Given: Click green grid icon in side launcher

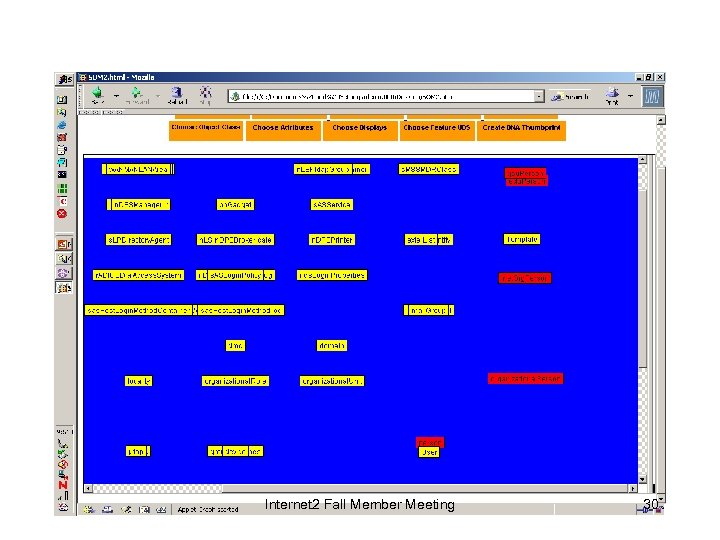Looking at the screenshot, I should coord(62,188).
